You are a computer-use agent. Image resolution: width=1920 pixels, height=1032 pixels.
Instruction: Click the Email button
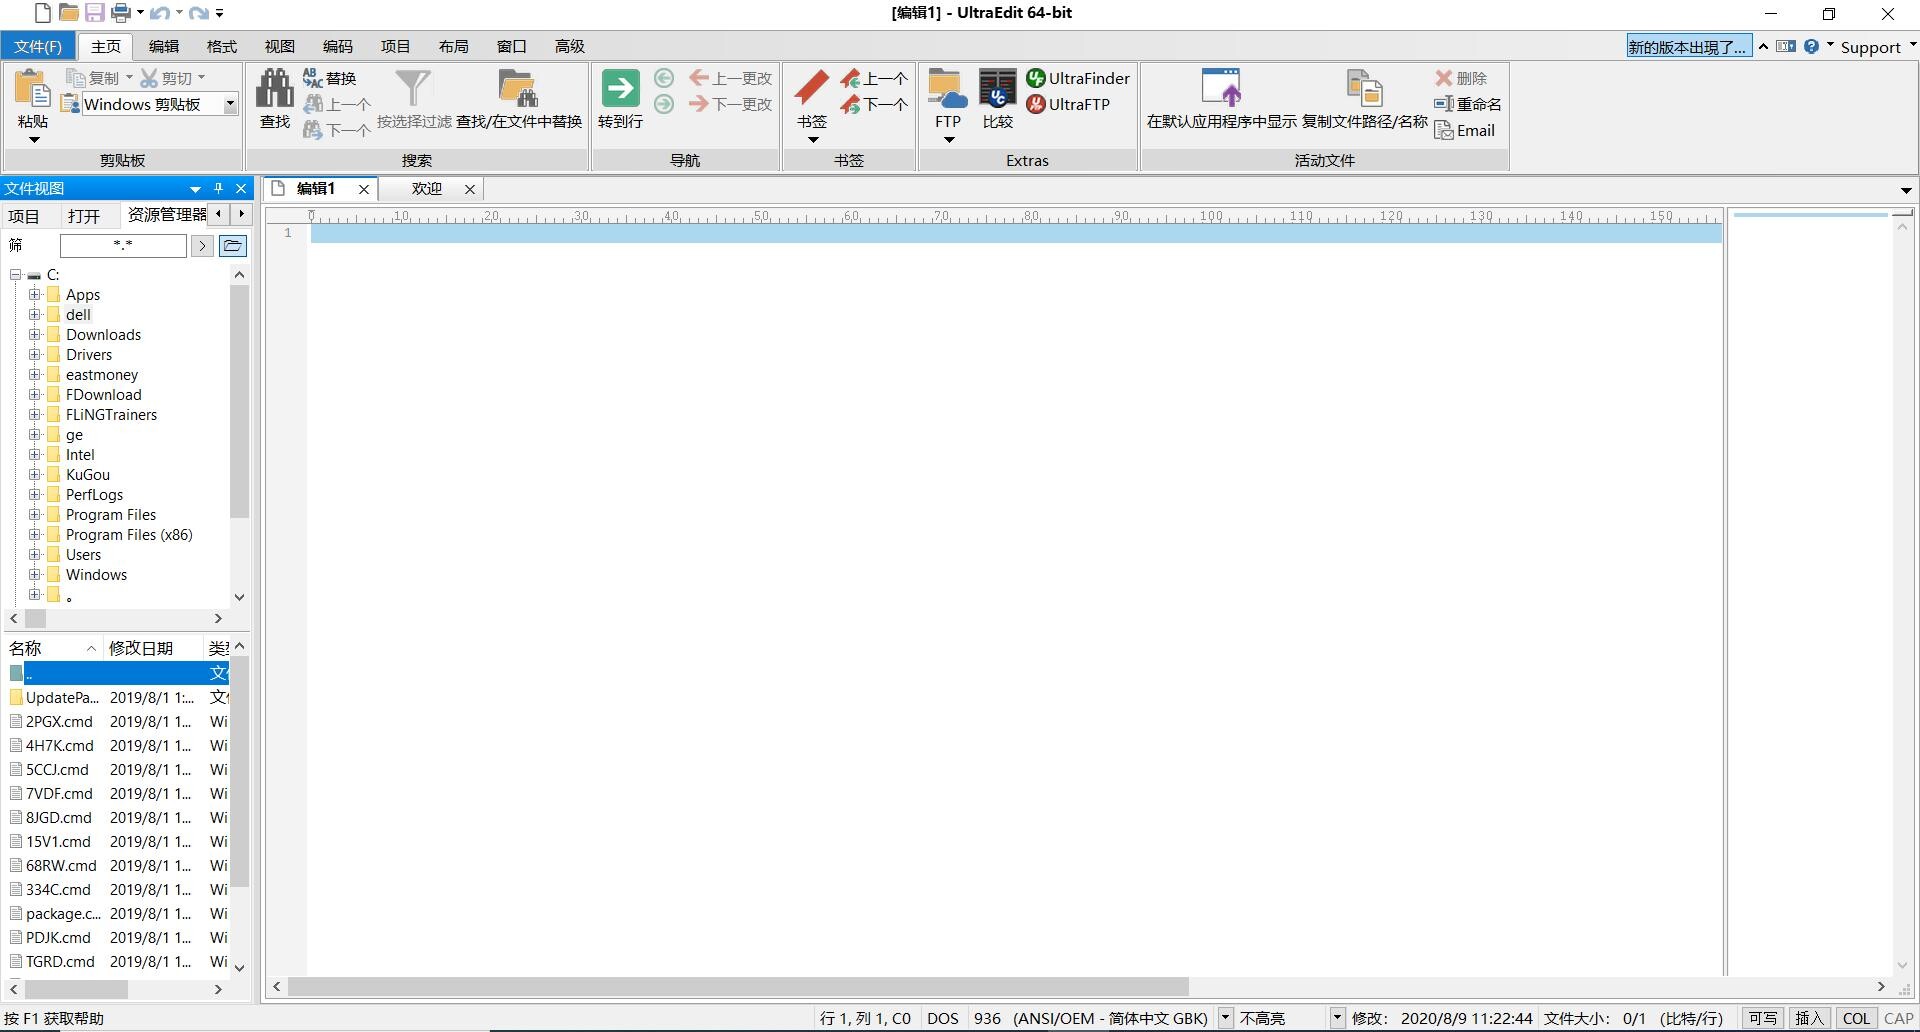1465,131
